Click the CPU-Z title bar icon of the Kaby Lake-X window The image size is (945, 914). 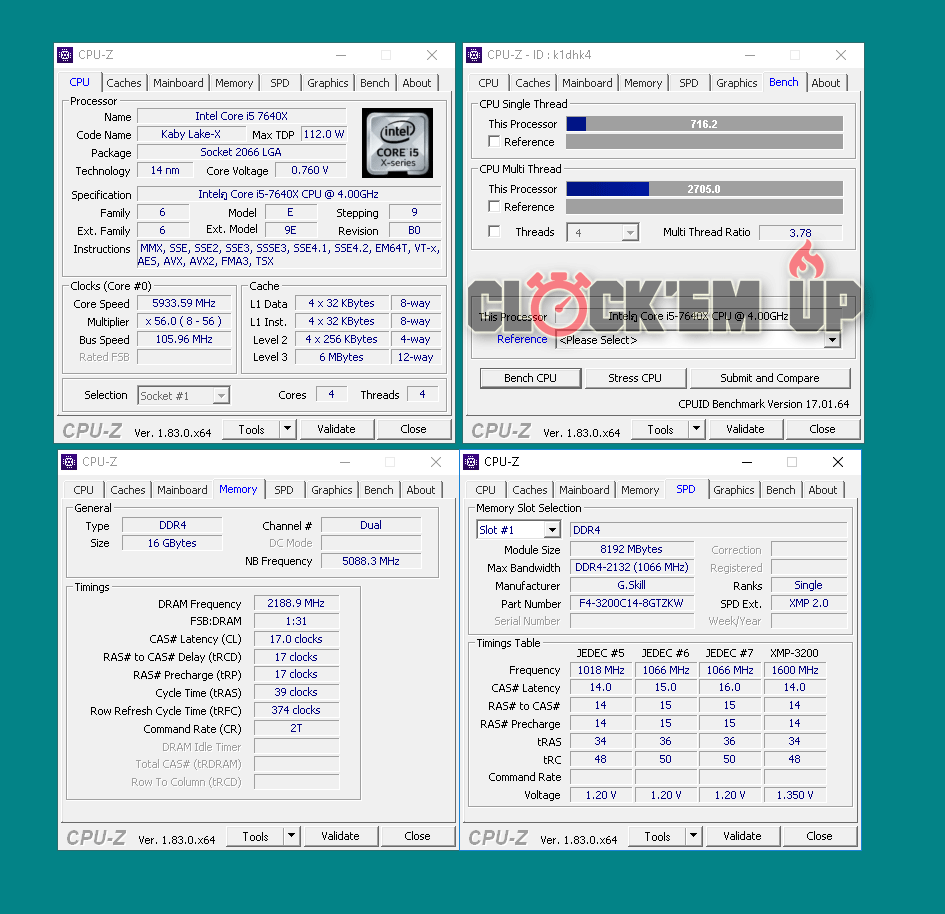point(65,55)
